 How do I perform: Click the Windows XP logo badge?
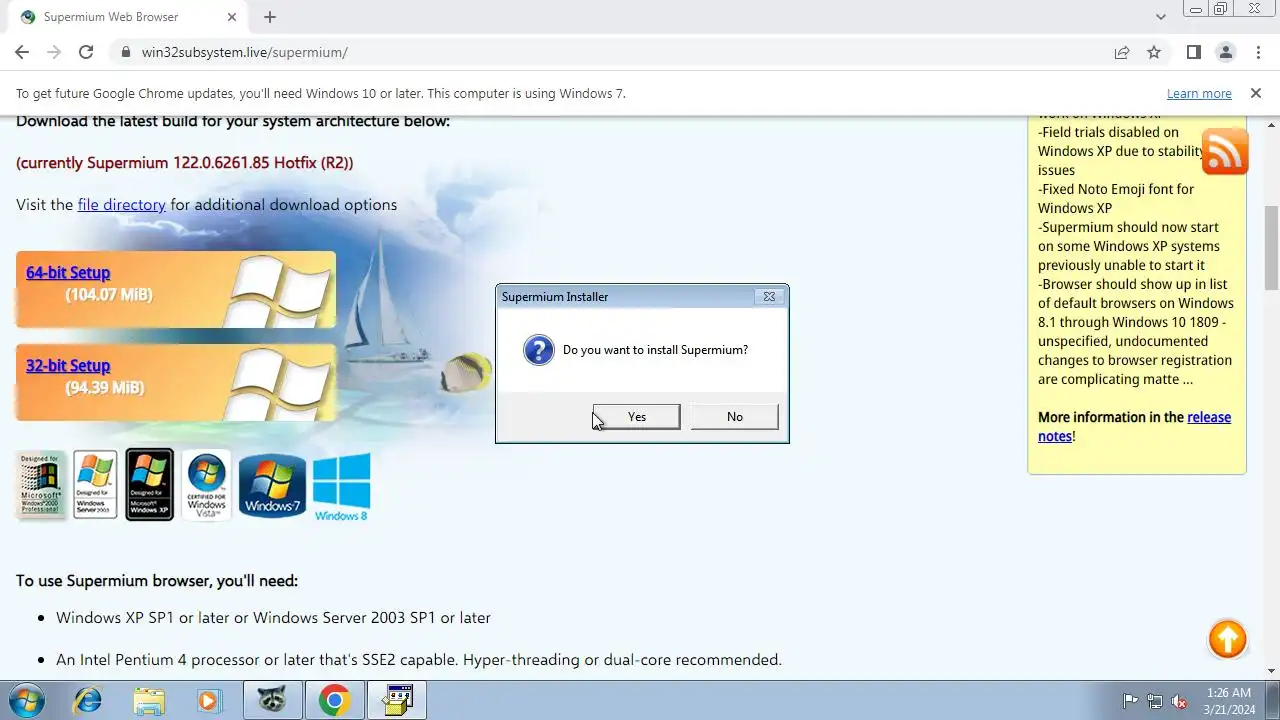149,485
